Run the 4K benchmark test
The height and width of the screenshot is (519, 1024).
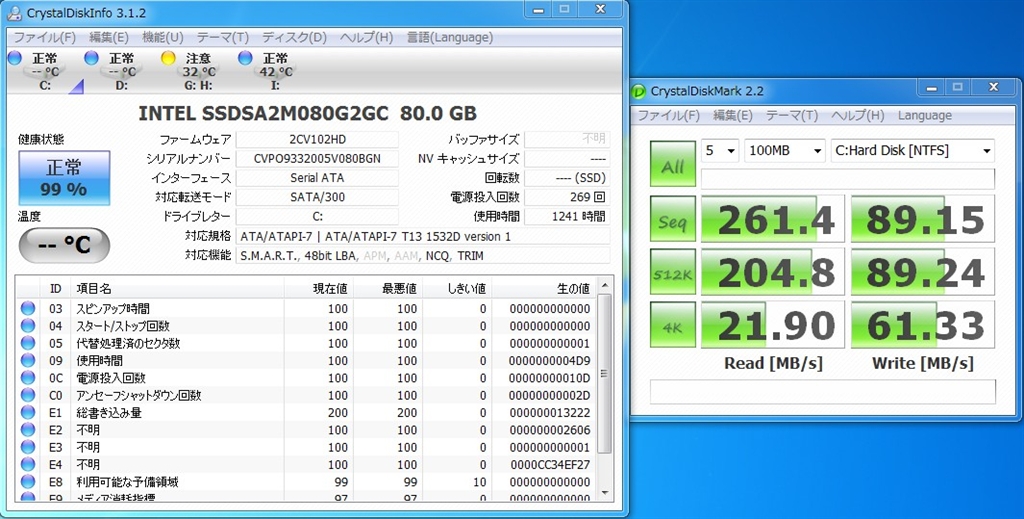672,324
